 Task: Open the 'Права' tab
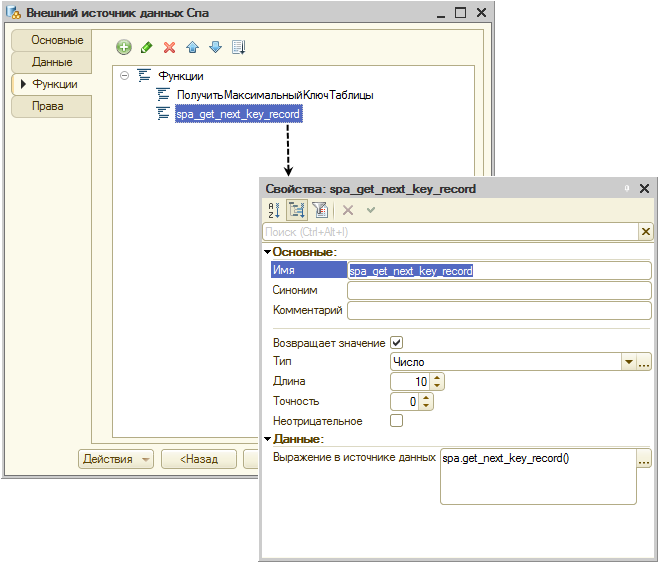(x=48, y=106)
